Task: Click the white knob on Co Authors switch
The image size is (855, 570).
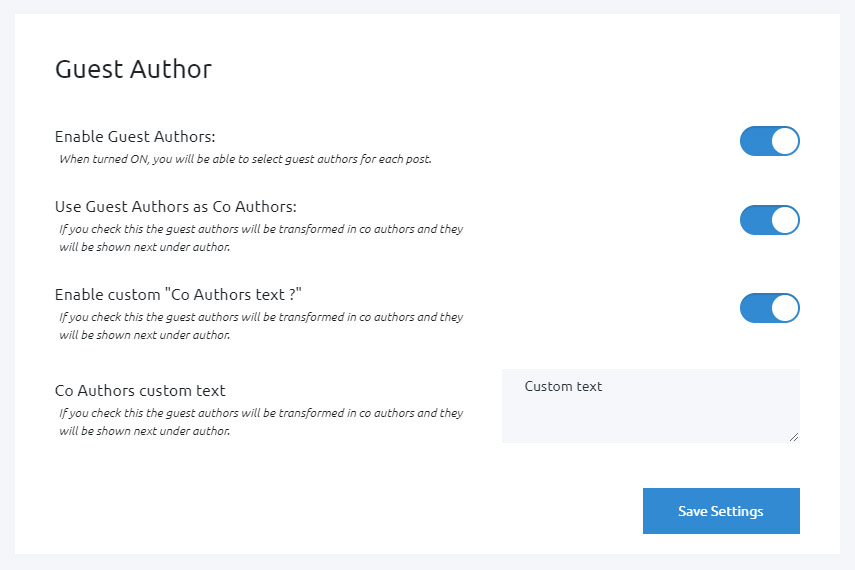Action: (x=785, y=220)
